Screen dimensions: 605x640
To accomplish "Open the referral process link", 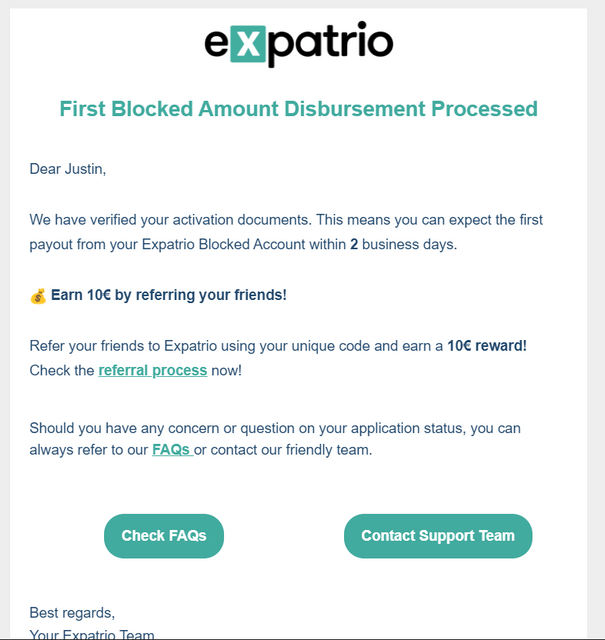I will tap(153, 370).
